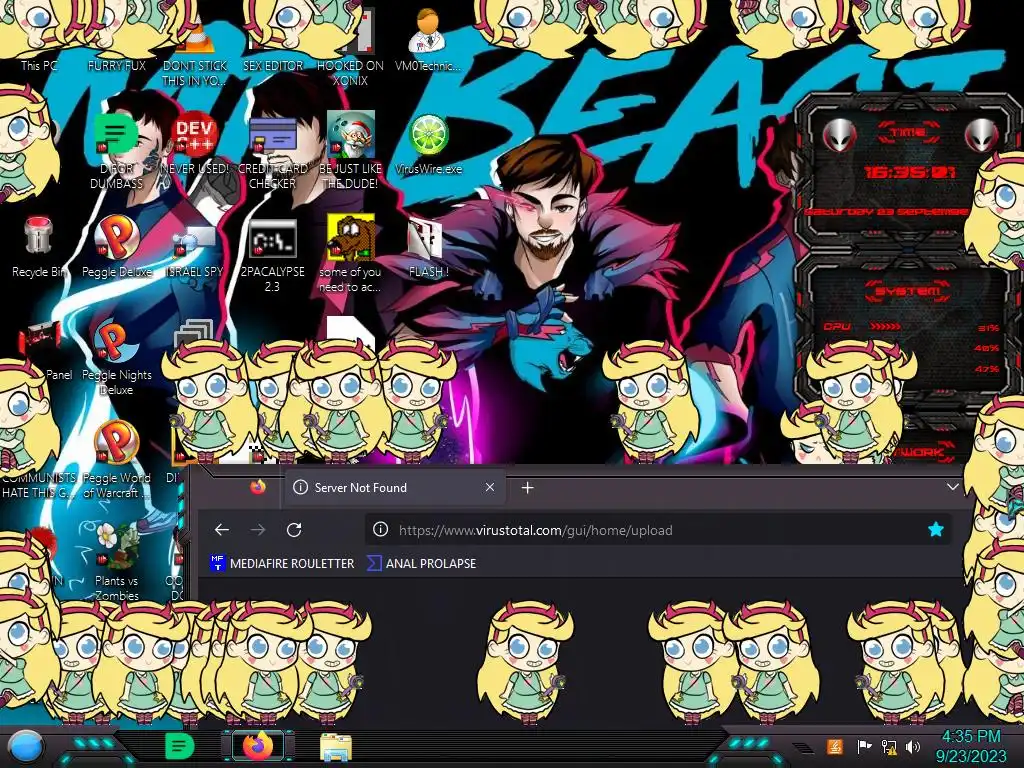
Task: Open File Explorer from the taskbar
Action: (336, 748)
